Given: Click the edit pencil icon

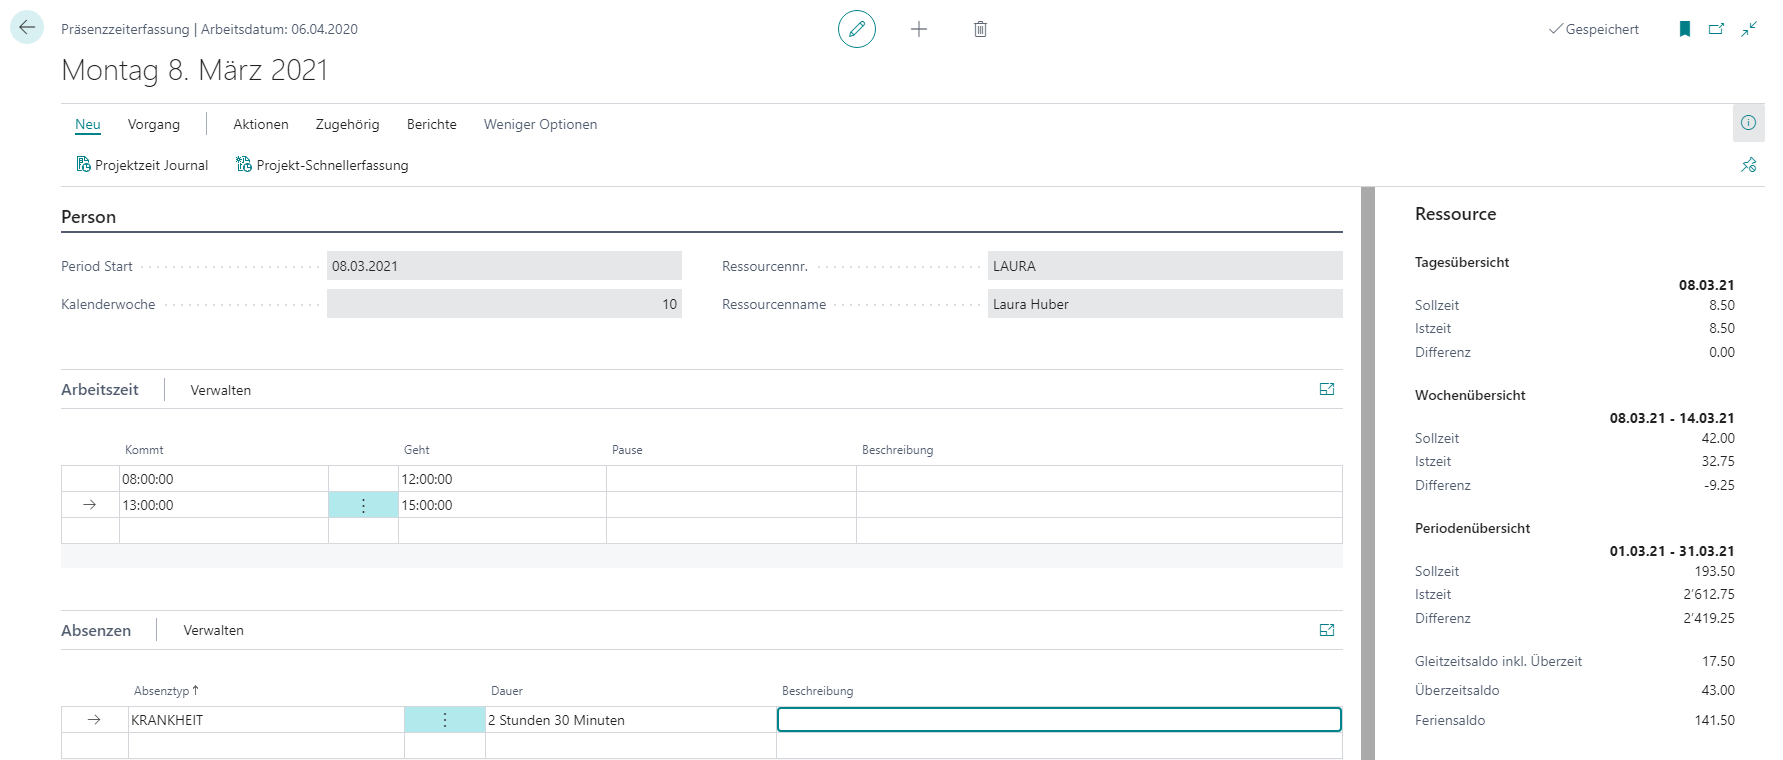Looking at the screenshot, I should pyautogui.click(x=857, y=29).
